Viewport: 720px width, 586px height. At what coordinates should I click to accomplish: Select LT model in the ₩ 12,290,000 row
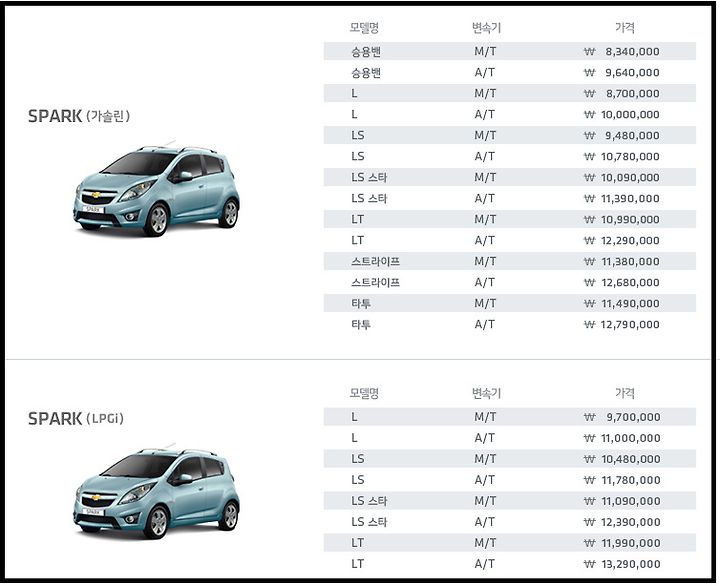click(x=358, y=240)
